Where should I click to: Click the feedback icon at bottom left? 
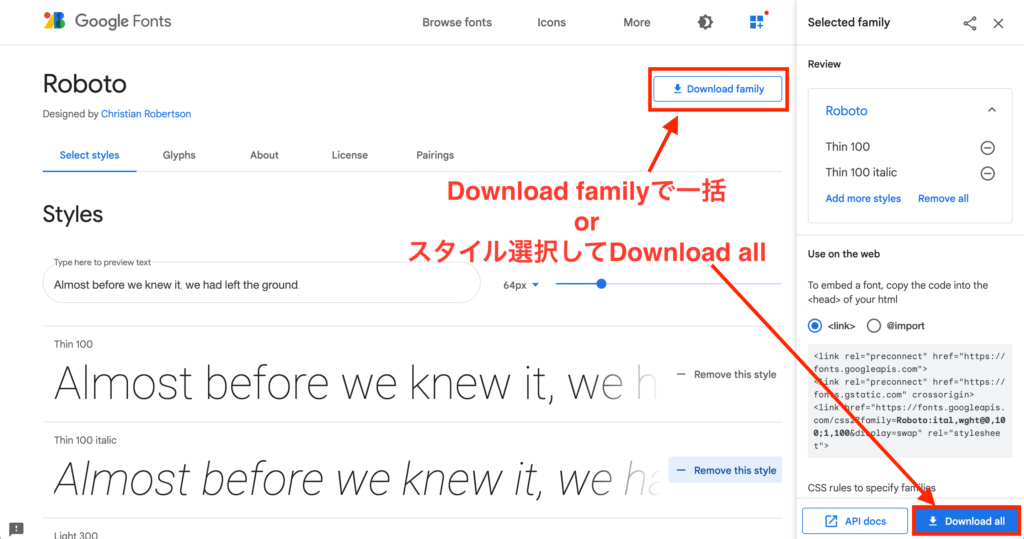point(16,529)
